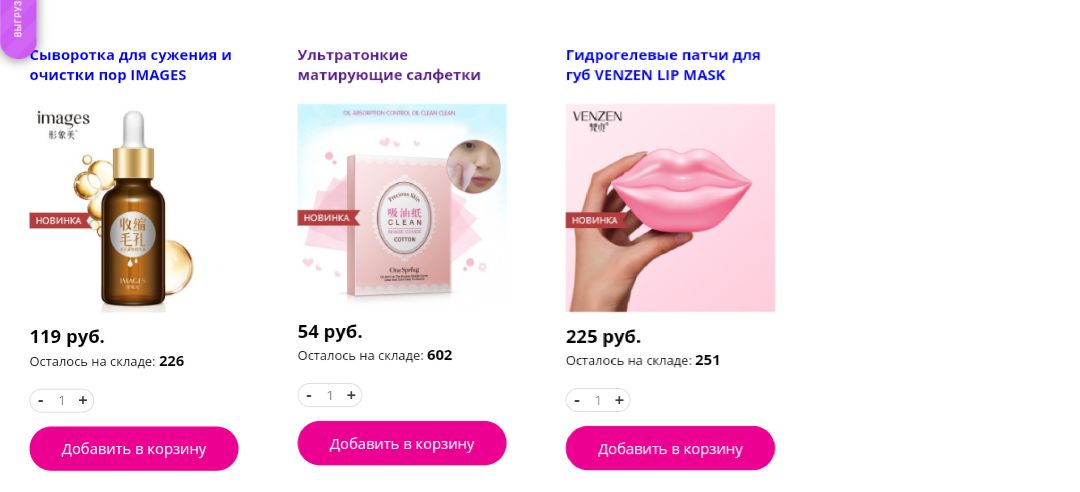Decrease quantity of the IMAGES pore serum

pyautogui.click(x=41, y=400)
